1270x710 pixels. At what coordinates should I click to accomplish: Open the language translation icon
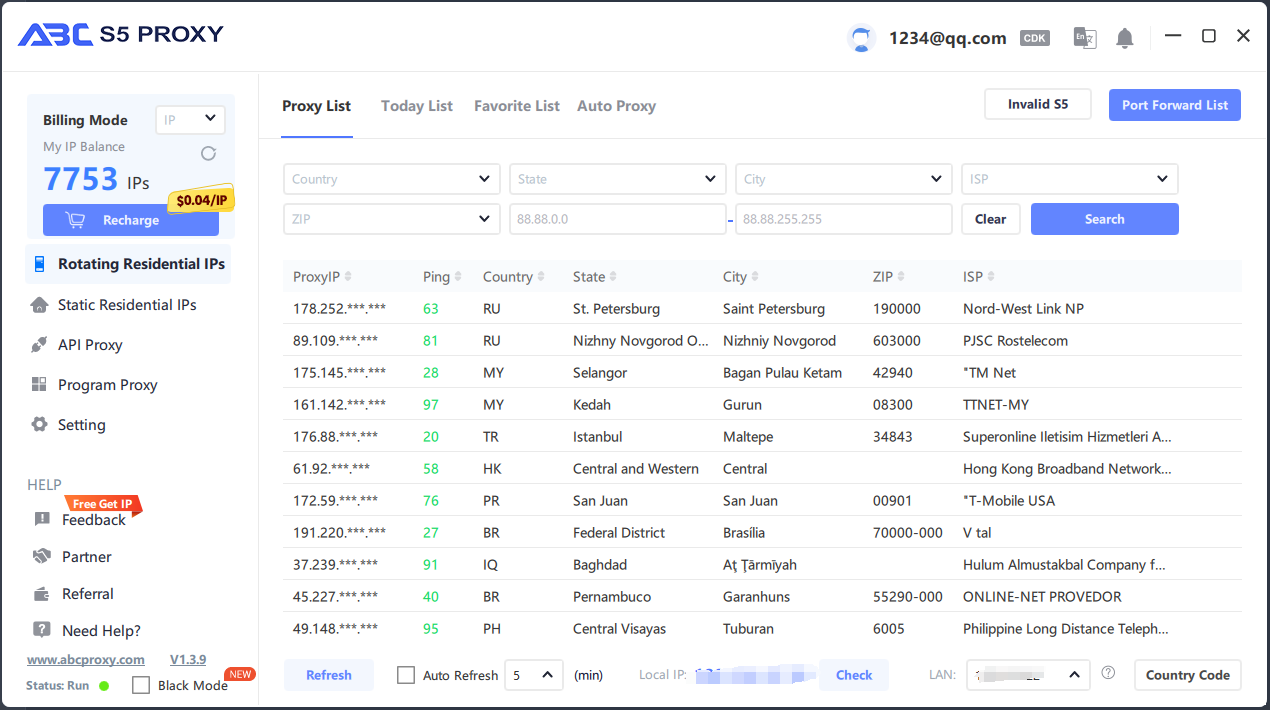click(1084, 38)
